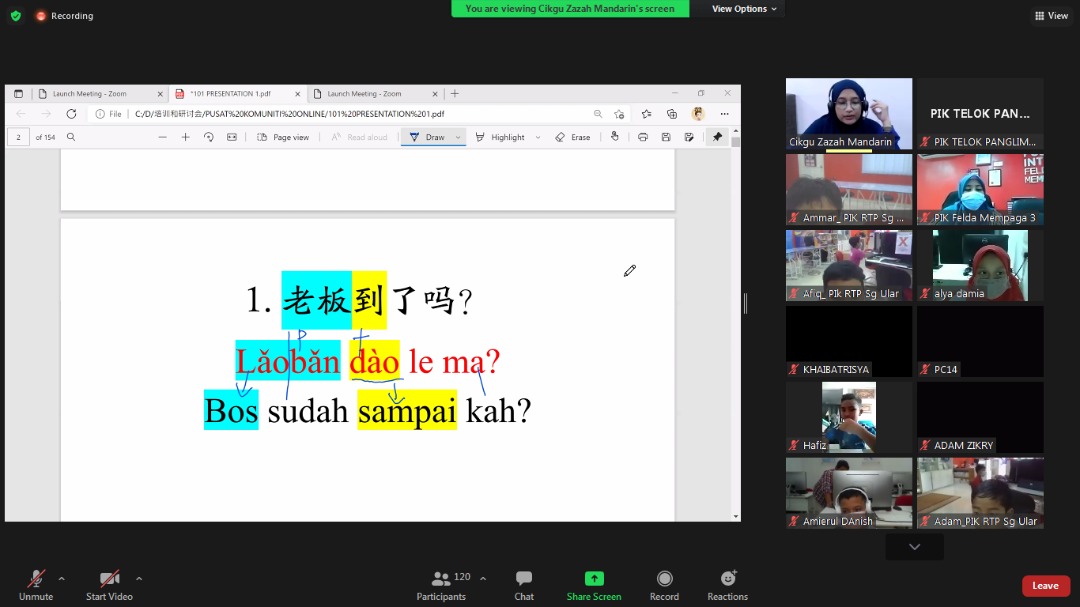Close the 101 PRESENTATION 1.pdf tab
The width and height of the screenshot is (1080, 607).
click(298, 94)
